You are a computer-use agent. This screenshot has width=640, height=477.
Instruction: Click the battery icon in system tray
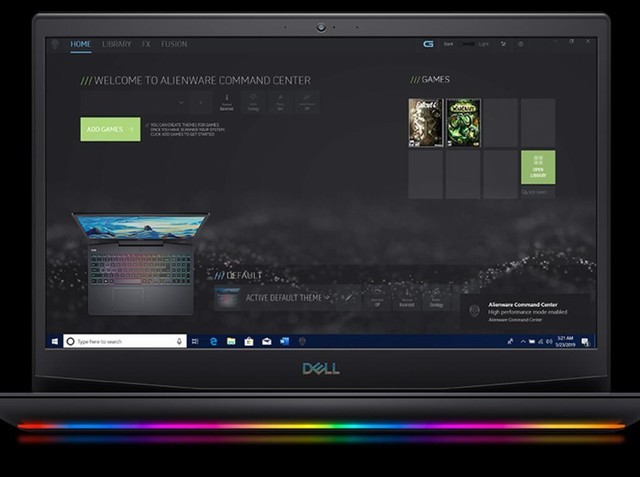(x=531, y=342)
